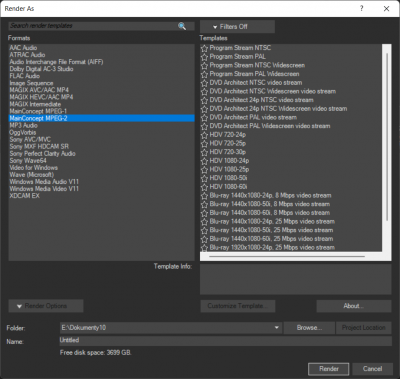This screenshot has width=400, height=379.
Task: Toggle favorite star for HDV 1080-60i
Action: pyautogui.click(x=204, y=187)
